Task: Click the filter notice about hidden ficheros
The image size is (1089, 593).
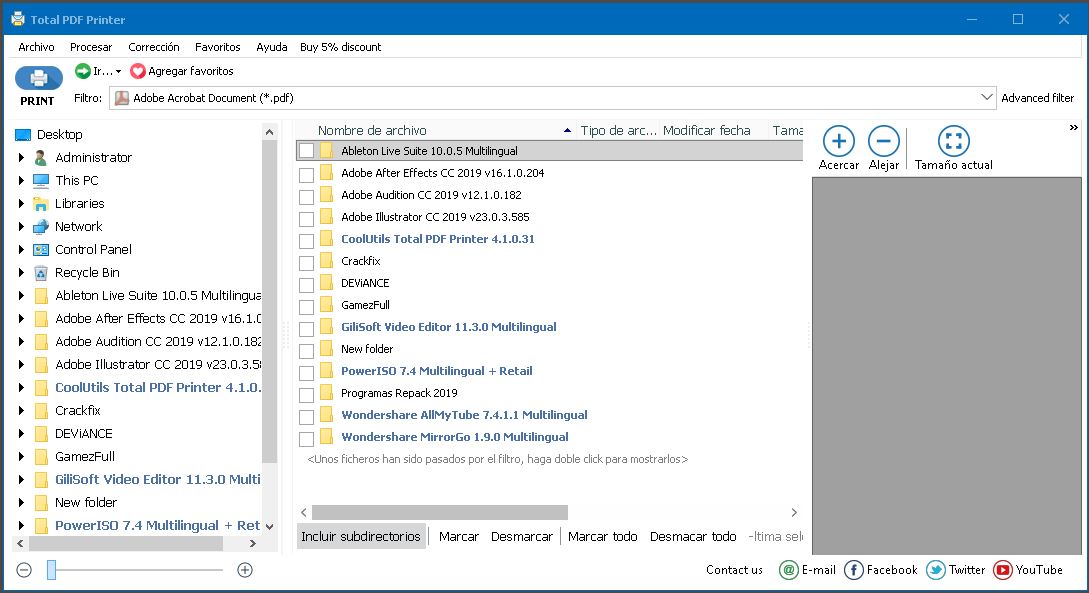Action: pos(497,459)
